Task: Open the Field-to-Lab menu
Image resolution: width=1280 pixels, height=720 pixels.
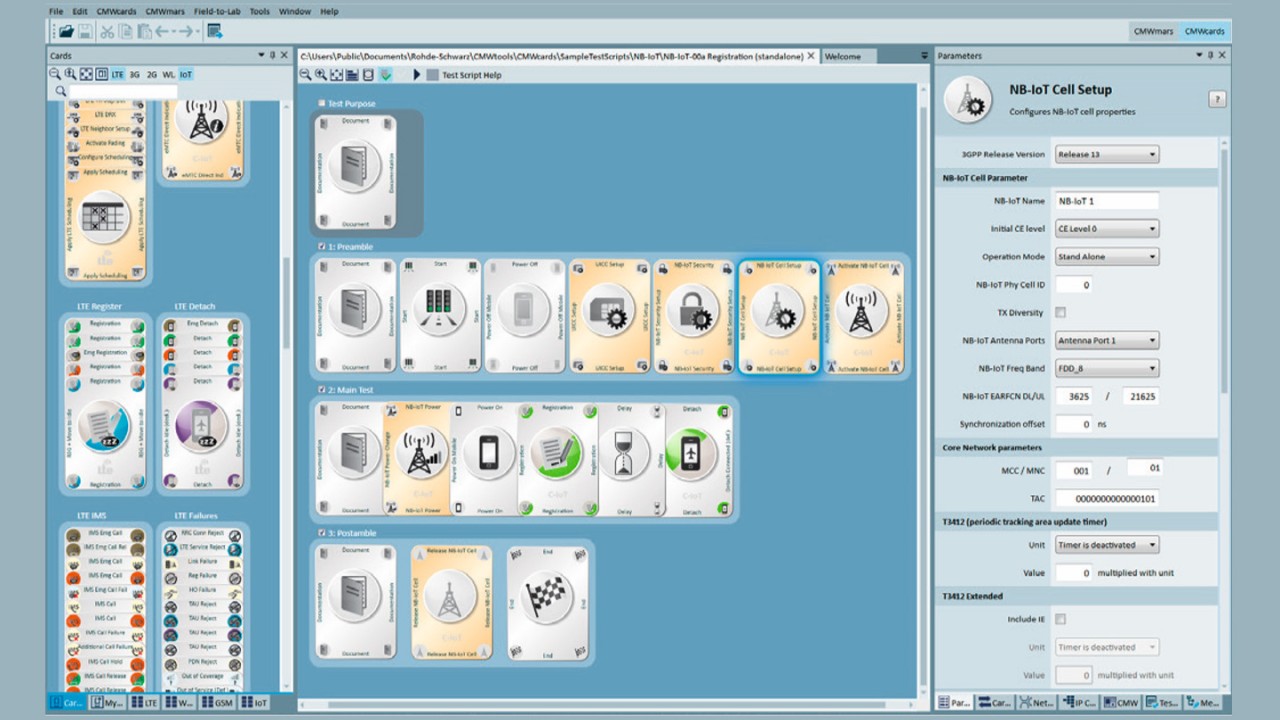Action: pyautogui.click(x=217, y=11)
